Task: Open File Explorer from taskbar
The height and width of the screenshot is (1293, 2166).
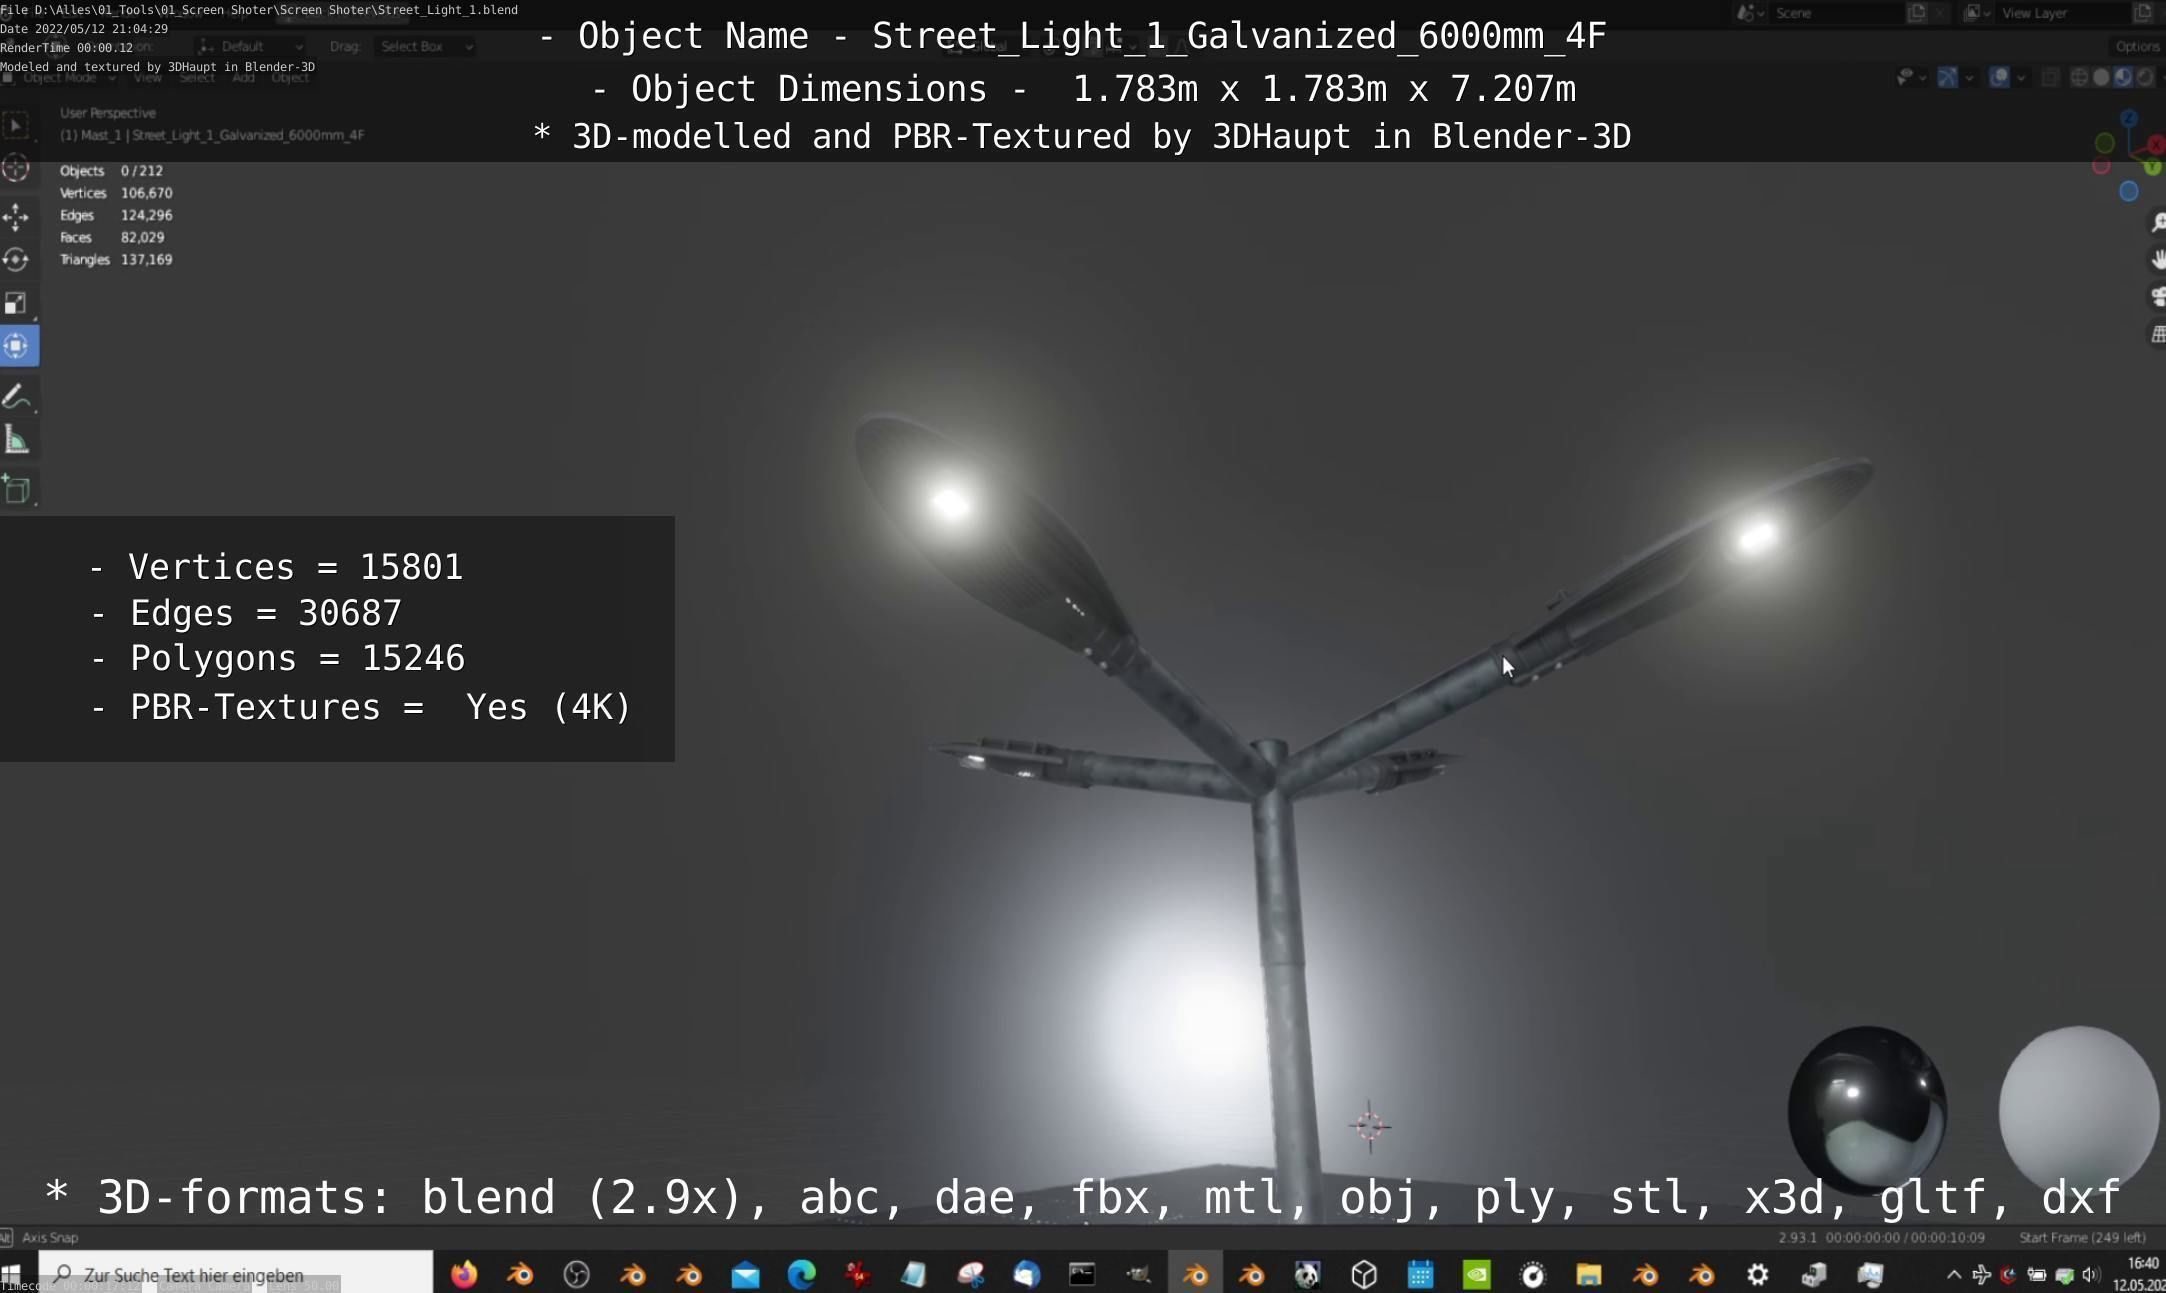Action: (x=1588, y=1274)
